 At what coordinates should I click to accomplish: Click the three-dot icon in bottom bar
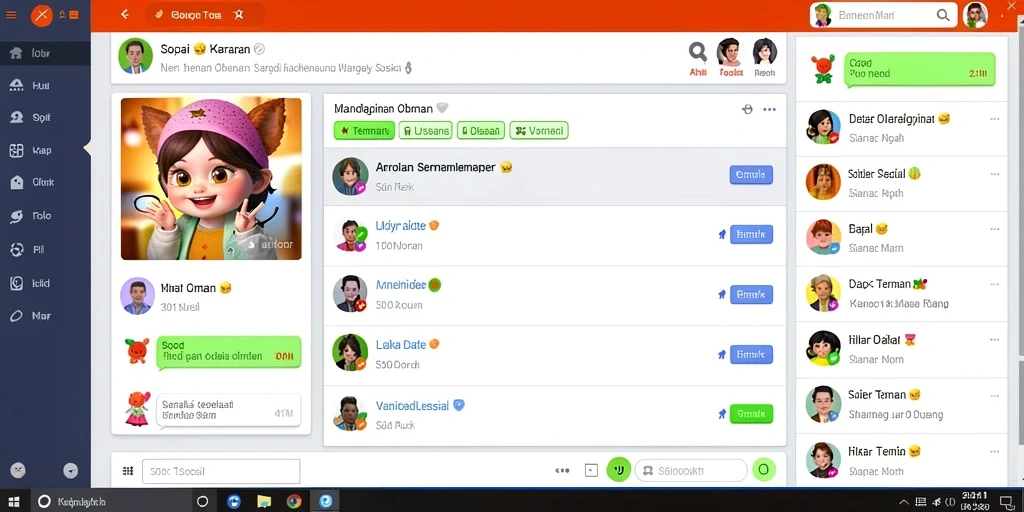click(x=562, y=470)
